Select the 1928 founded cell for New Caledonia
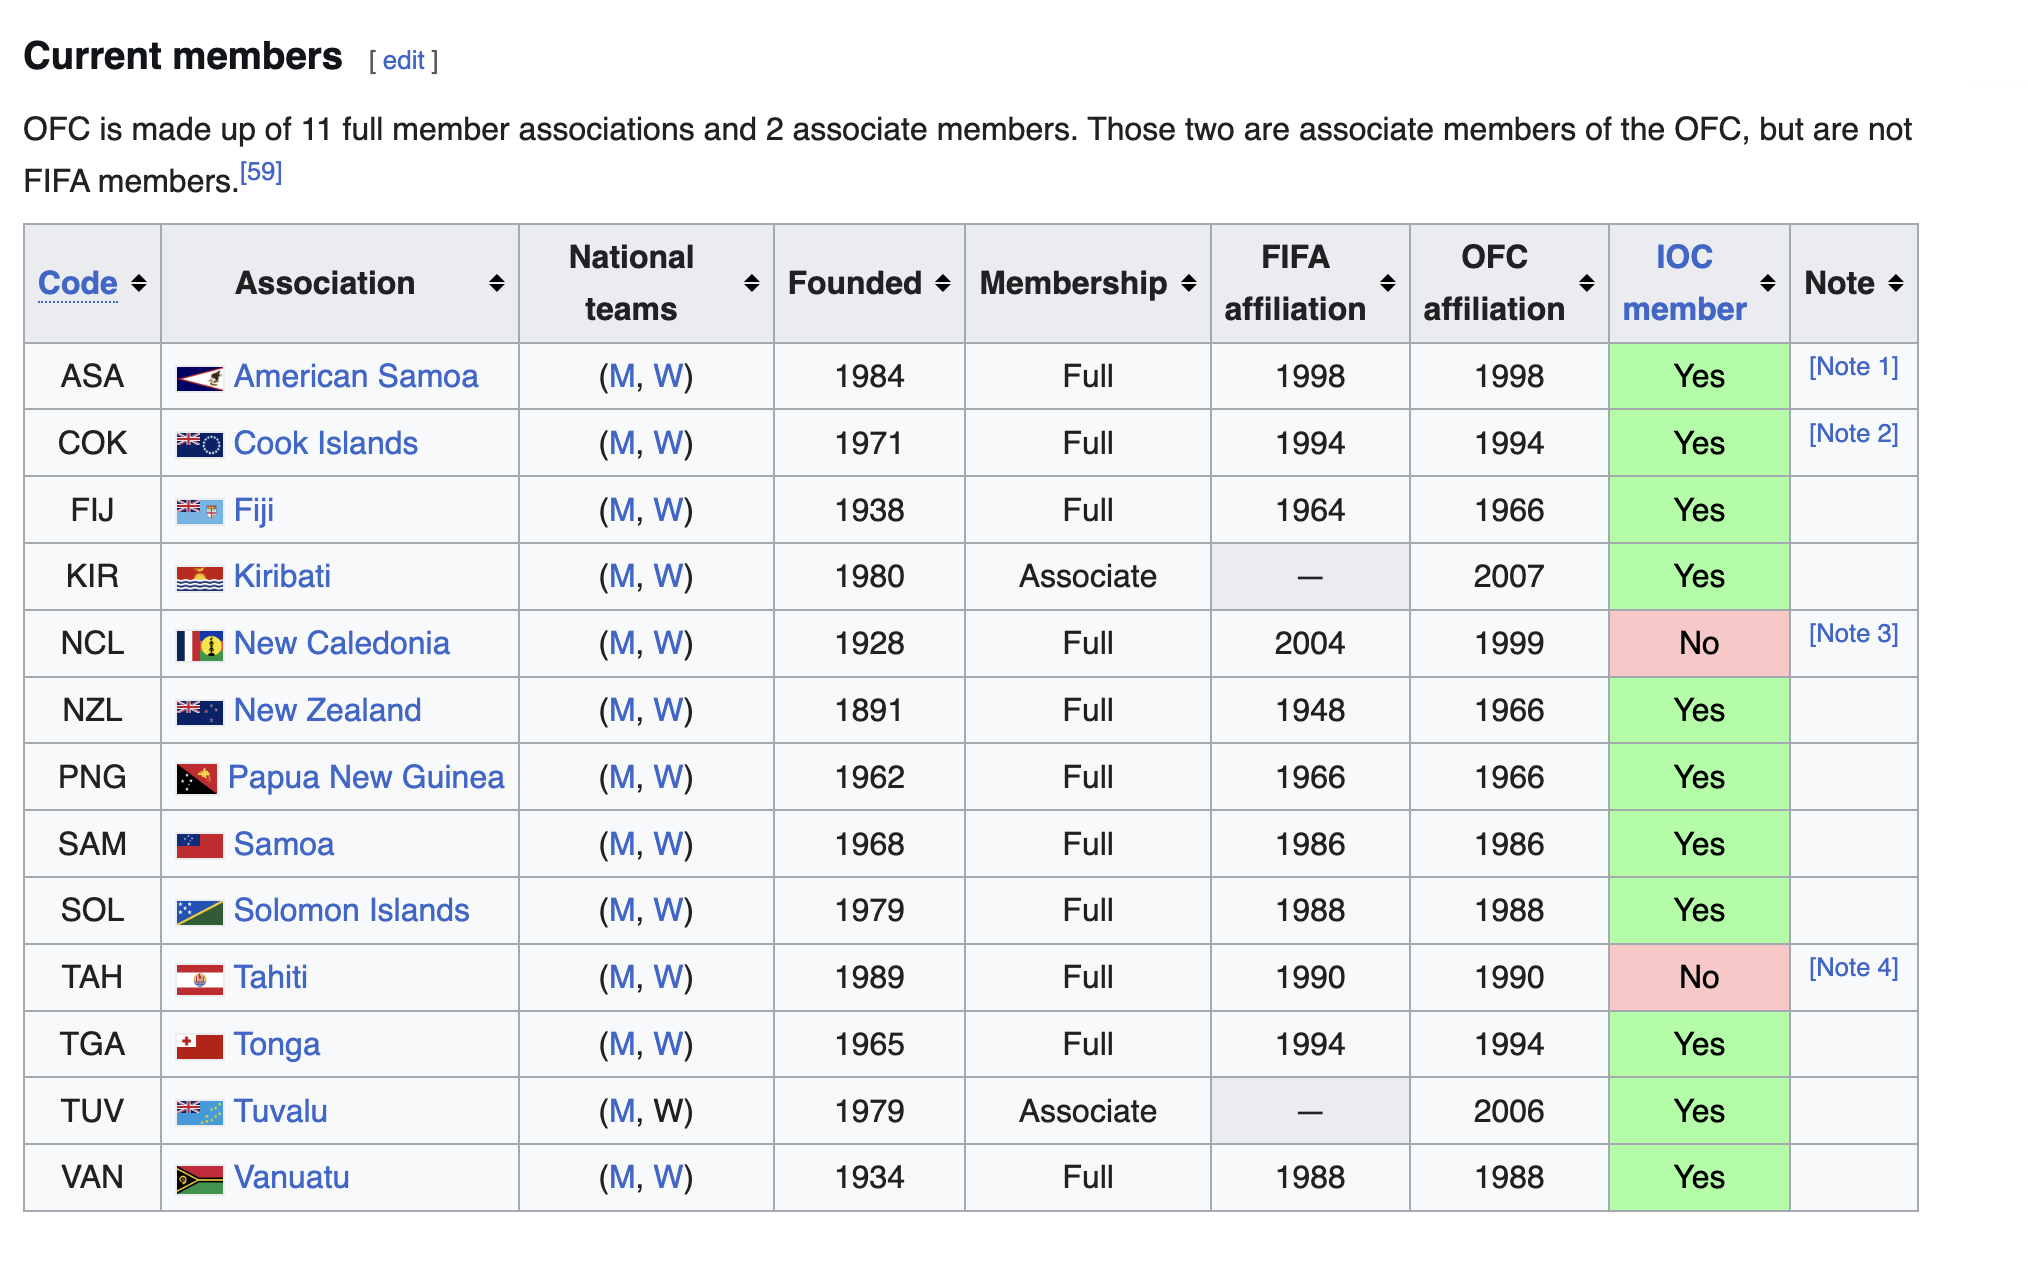Viewport: 2028px width, 1266px height. coord(869,644)
